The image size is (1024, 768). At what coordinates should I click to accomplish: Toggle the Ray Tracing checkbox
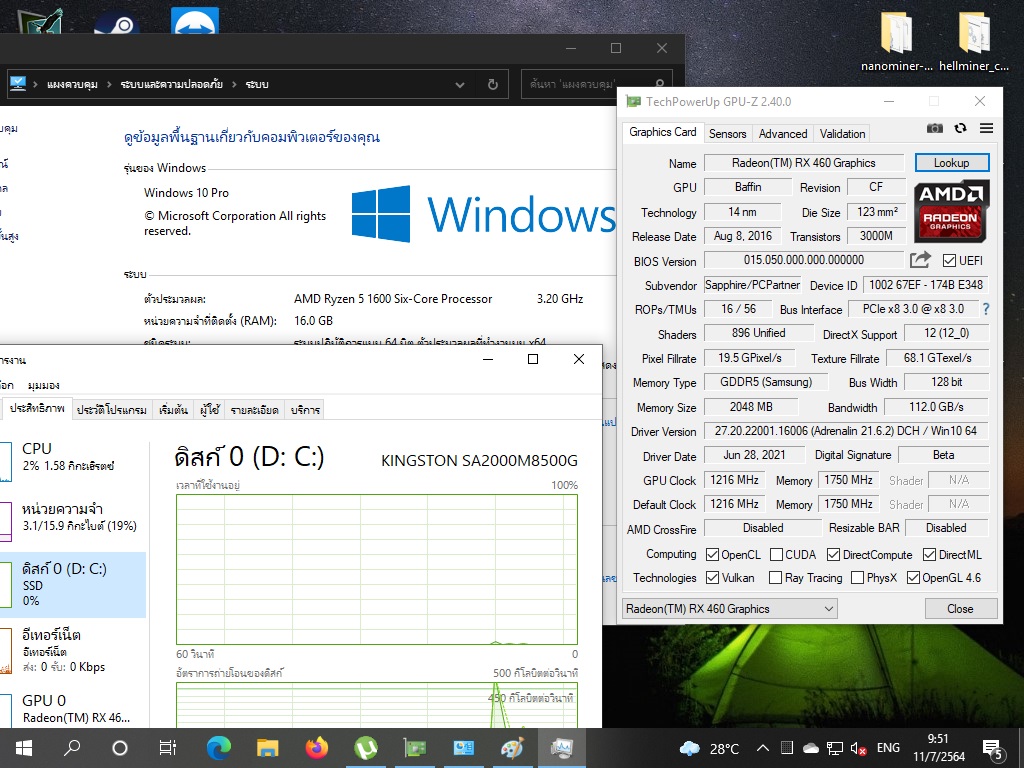tap(775, 577)
